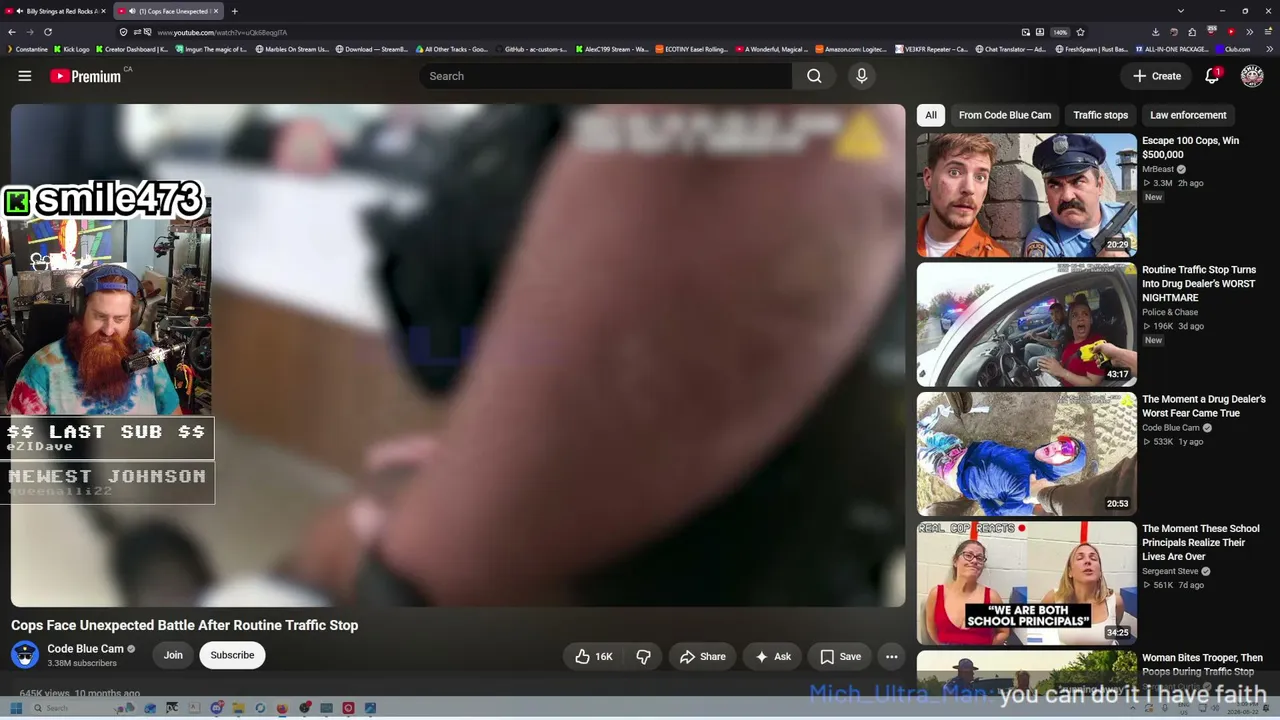Open the YouTube guide hamburger menu
Screen dimensions: 1280x720
click(x=25, y=76)
